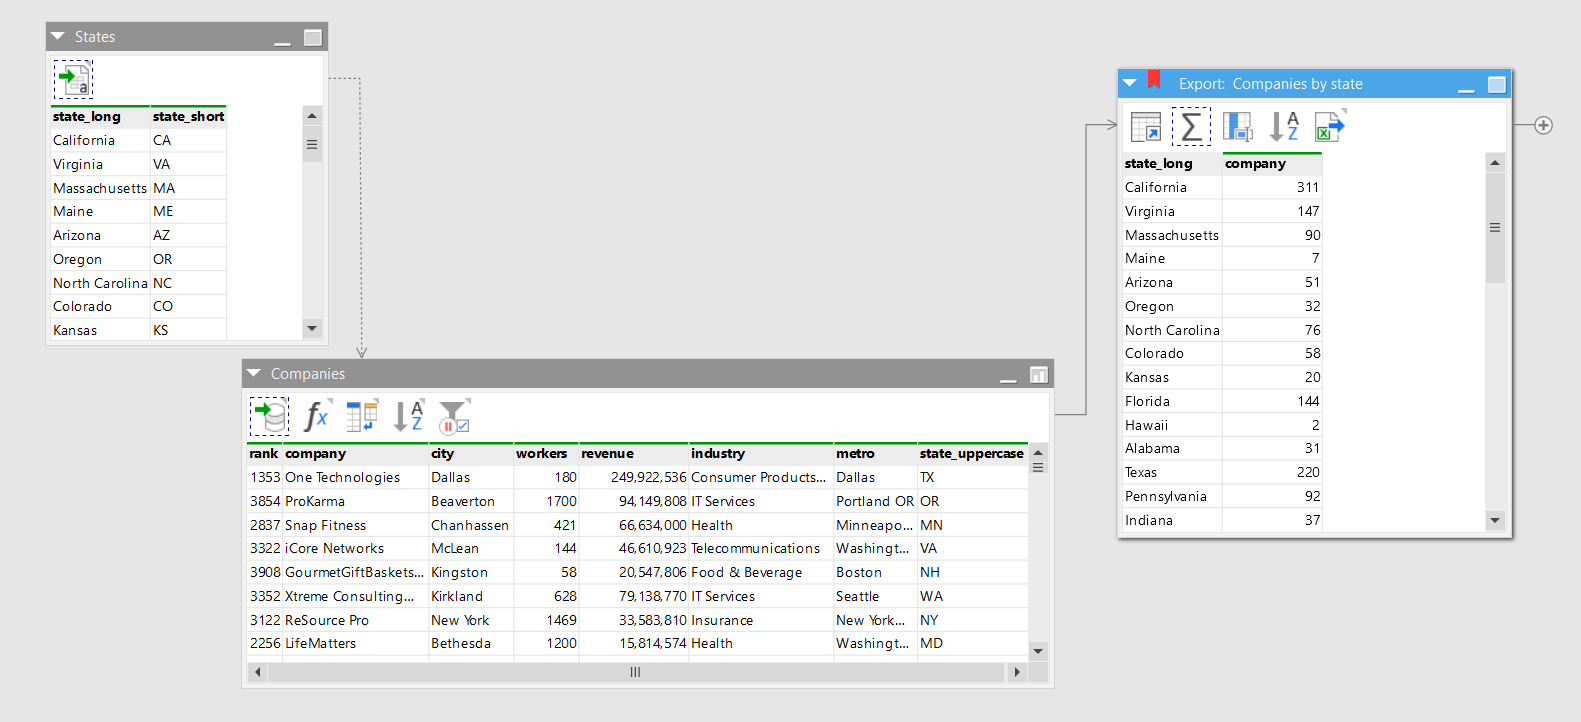Click the state_short column header
1581x722 pixels.
pyautogui.click(x=188, y=117)
